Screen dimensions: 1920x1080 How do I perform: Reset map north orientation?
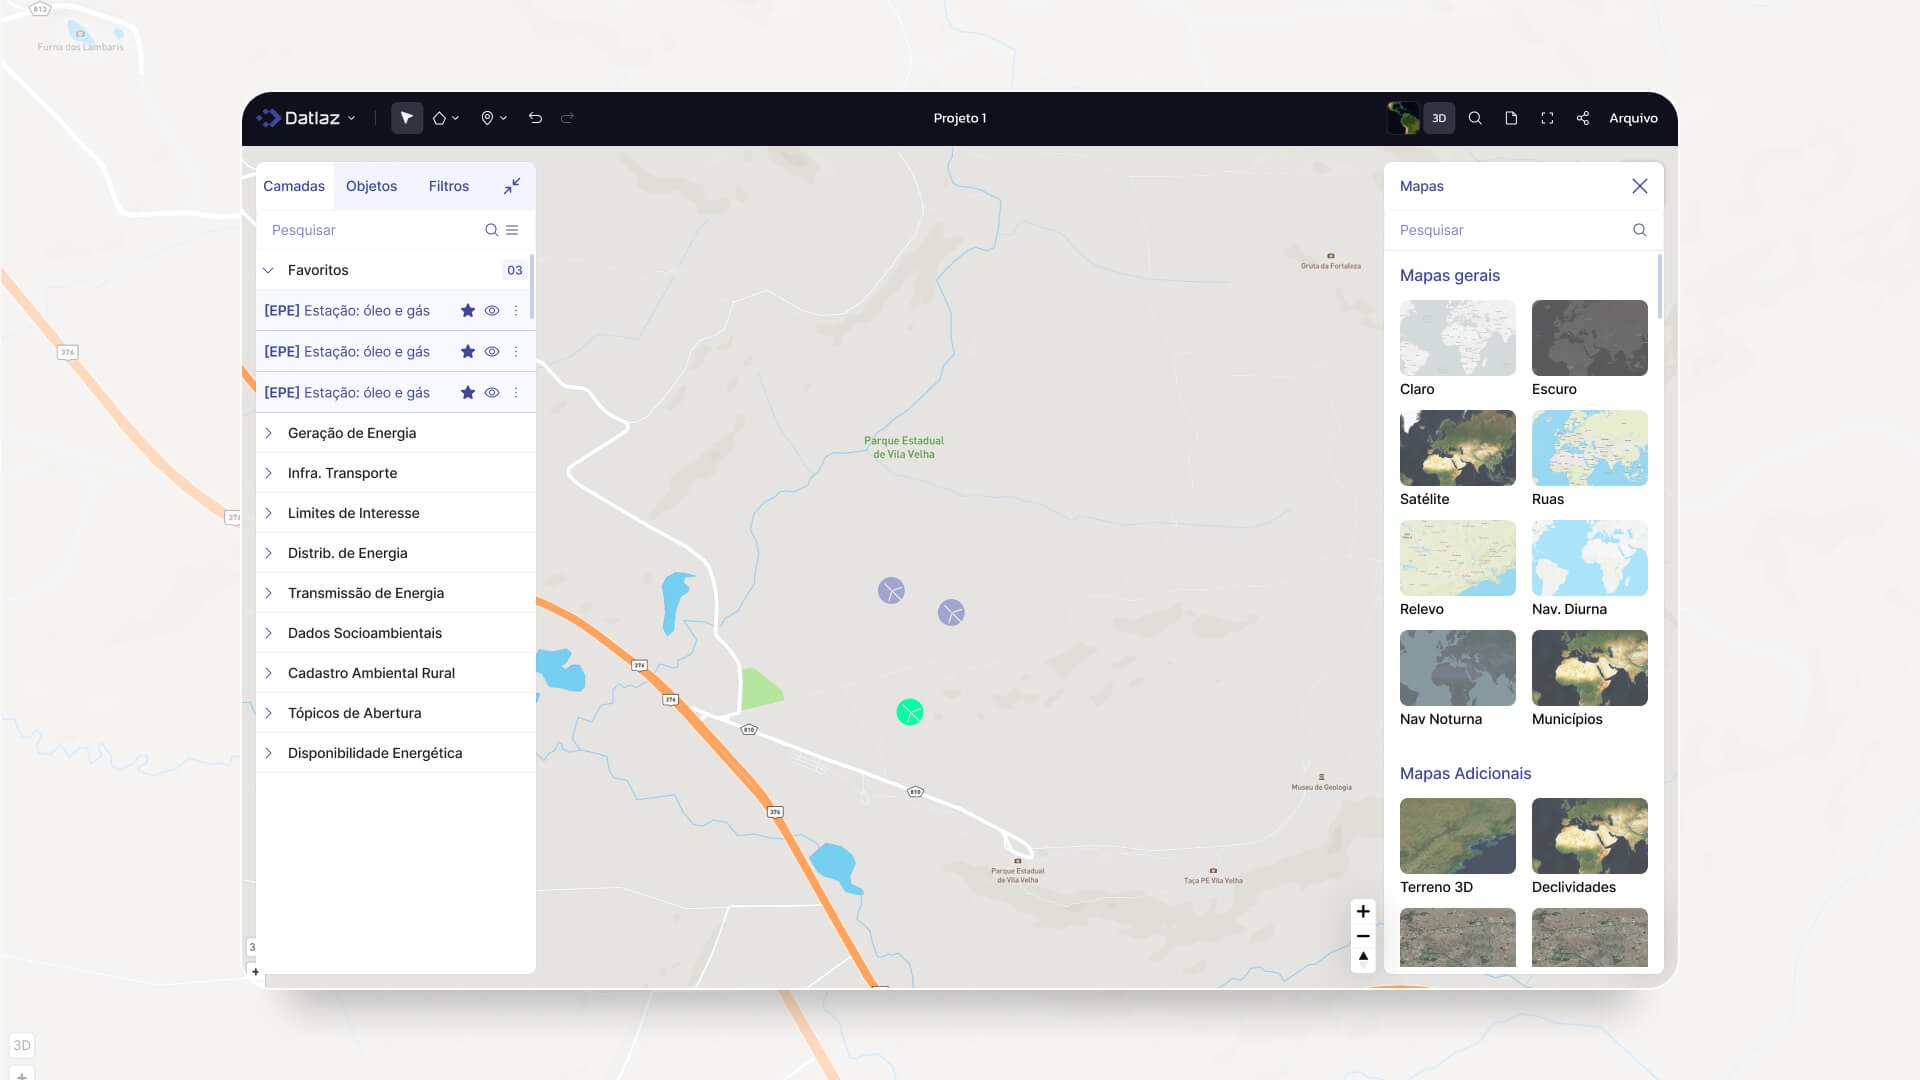click(x=1363, y=958)
